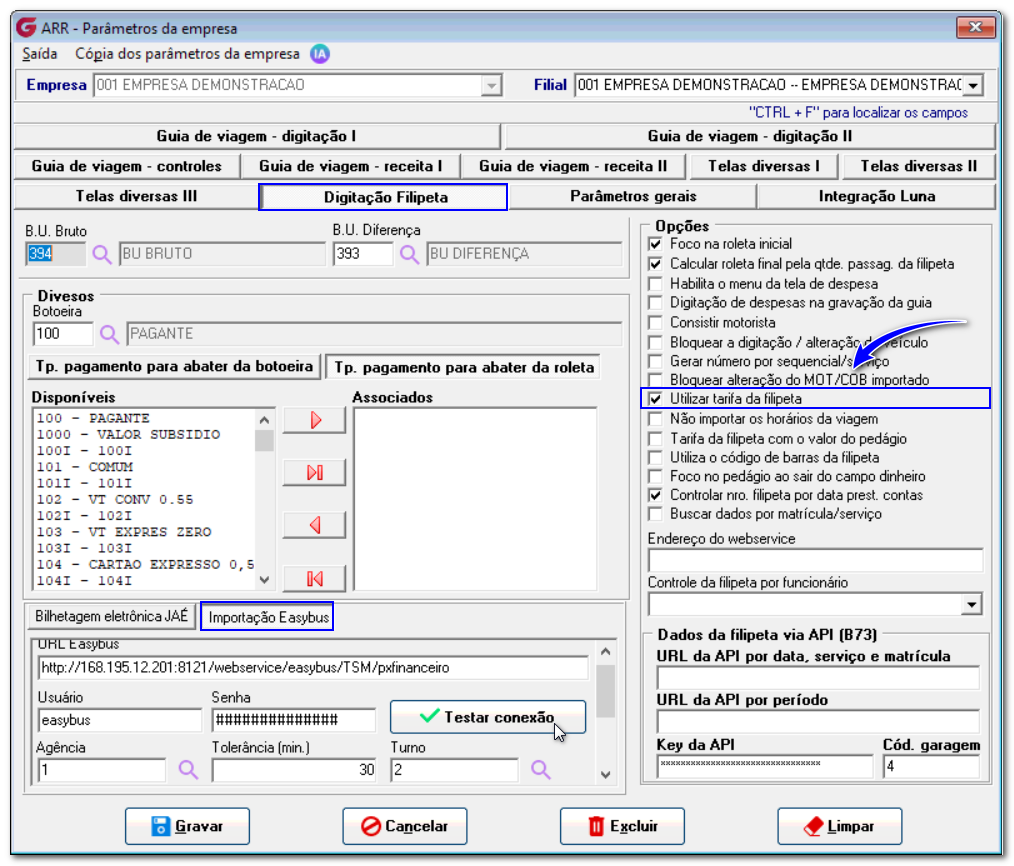This screenshot has height=866, width=1014.
Task: Expand the Filial dropdown
Action: [x=973, y=85]
